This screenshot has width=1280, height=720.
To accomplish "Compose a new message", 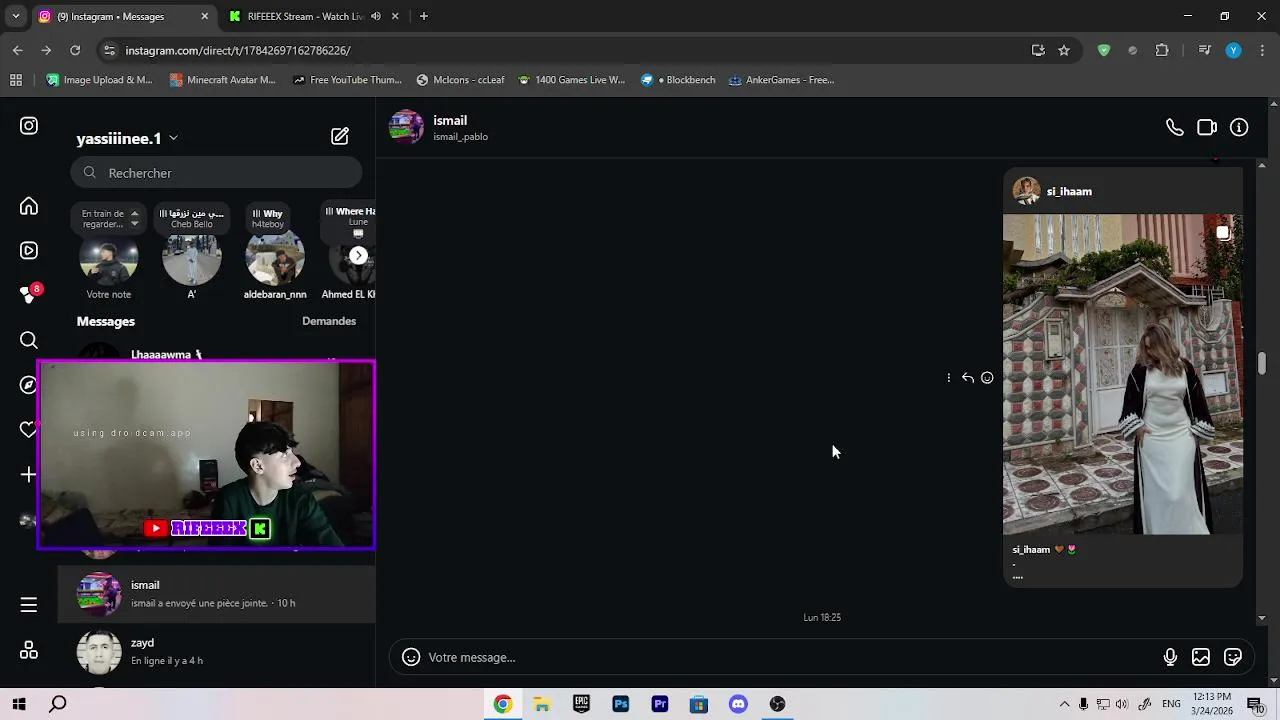I will click(x=340, y=136).
